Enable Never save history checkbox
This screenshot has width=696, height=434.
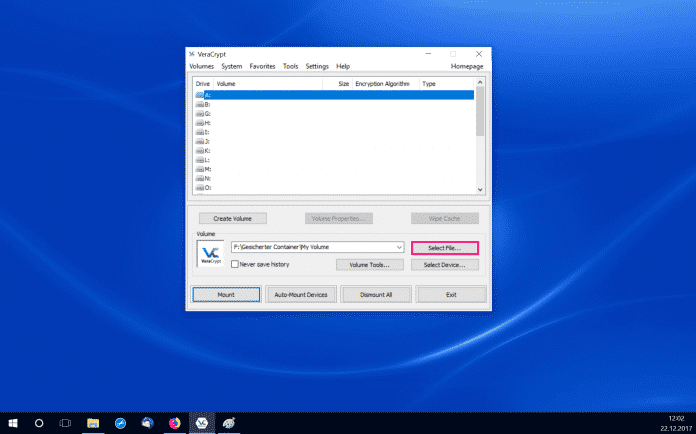pos(235,265)
